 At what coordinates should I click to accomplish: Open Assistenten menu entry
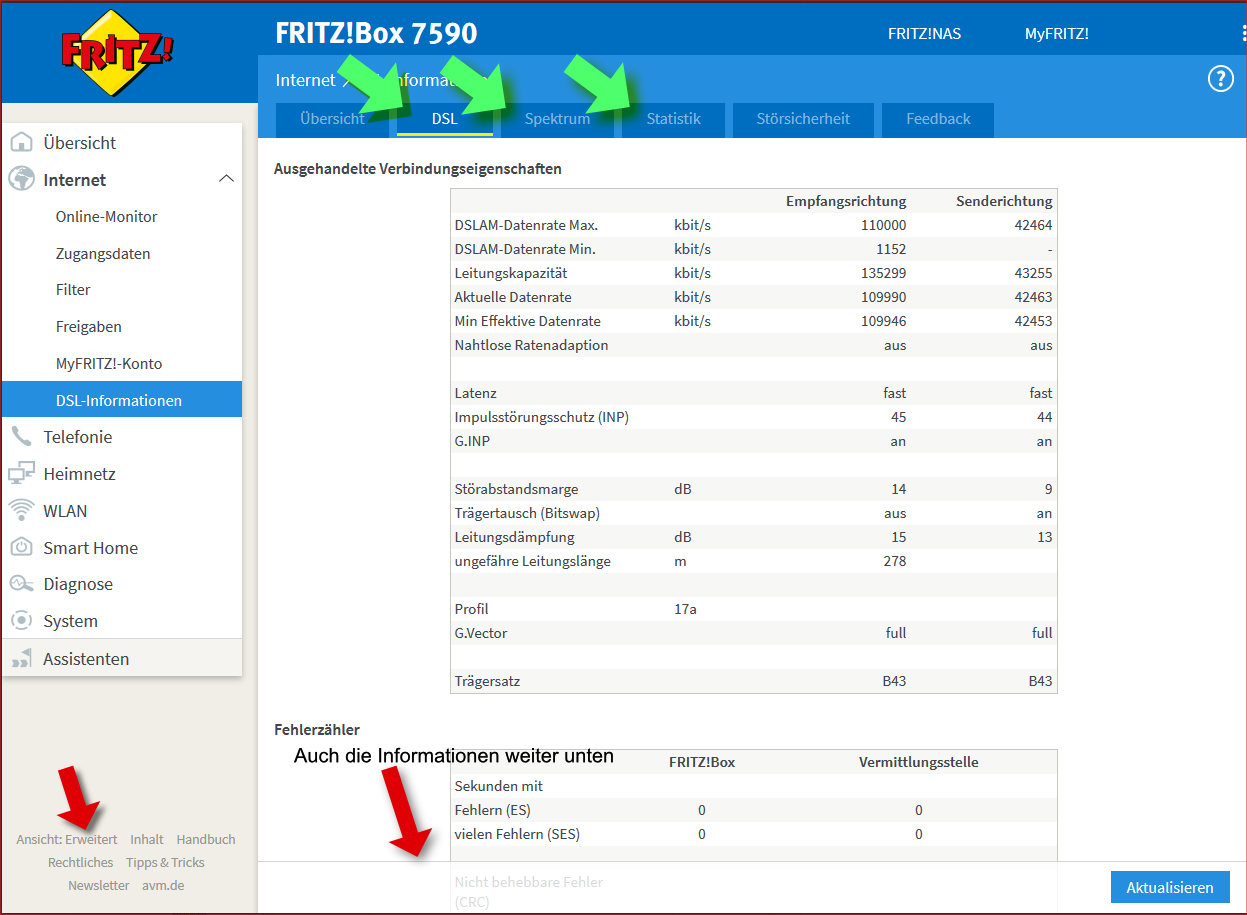coord(86,659)
